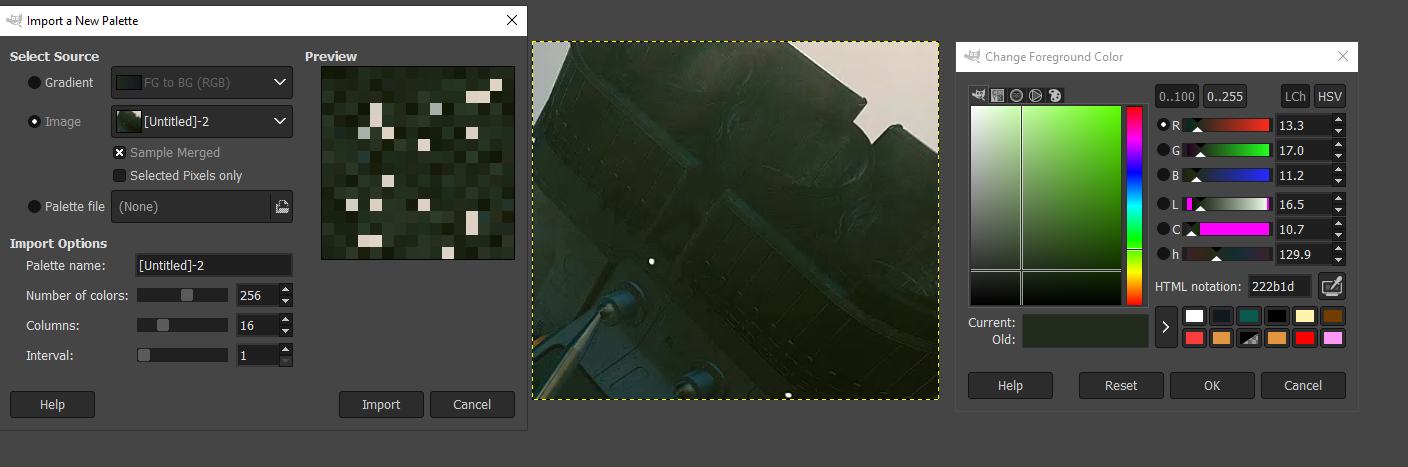1408x467 pixels.
Task: Select the L channel radio button
Action: [1163, 204]
